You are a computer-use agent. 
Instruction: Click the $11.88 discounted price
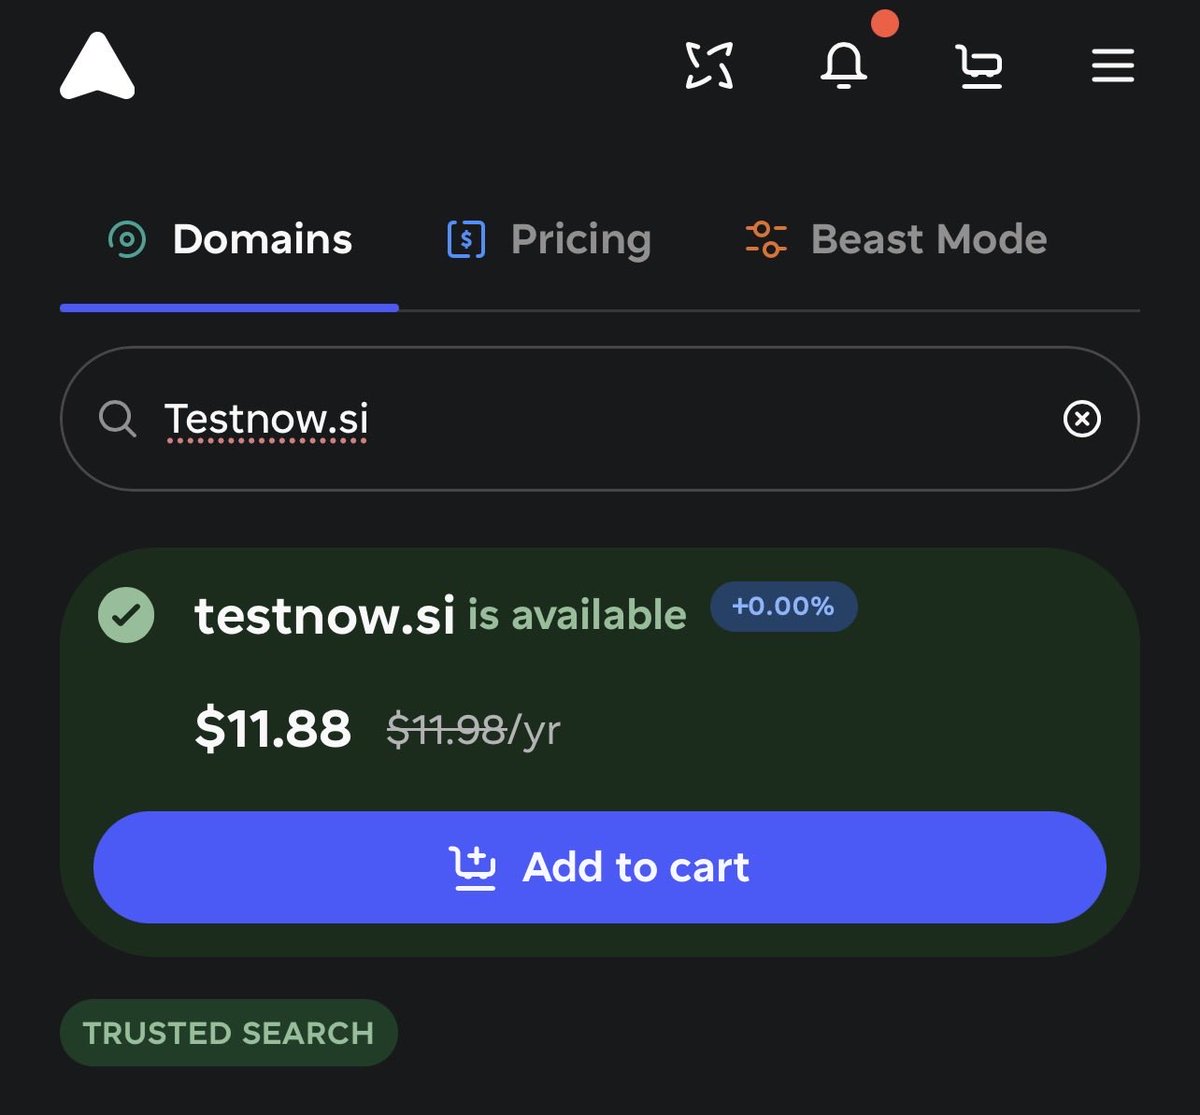273,728
